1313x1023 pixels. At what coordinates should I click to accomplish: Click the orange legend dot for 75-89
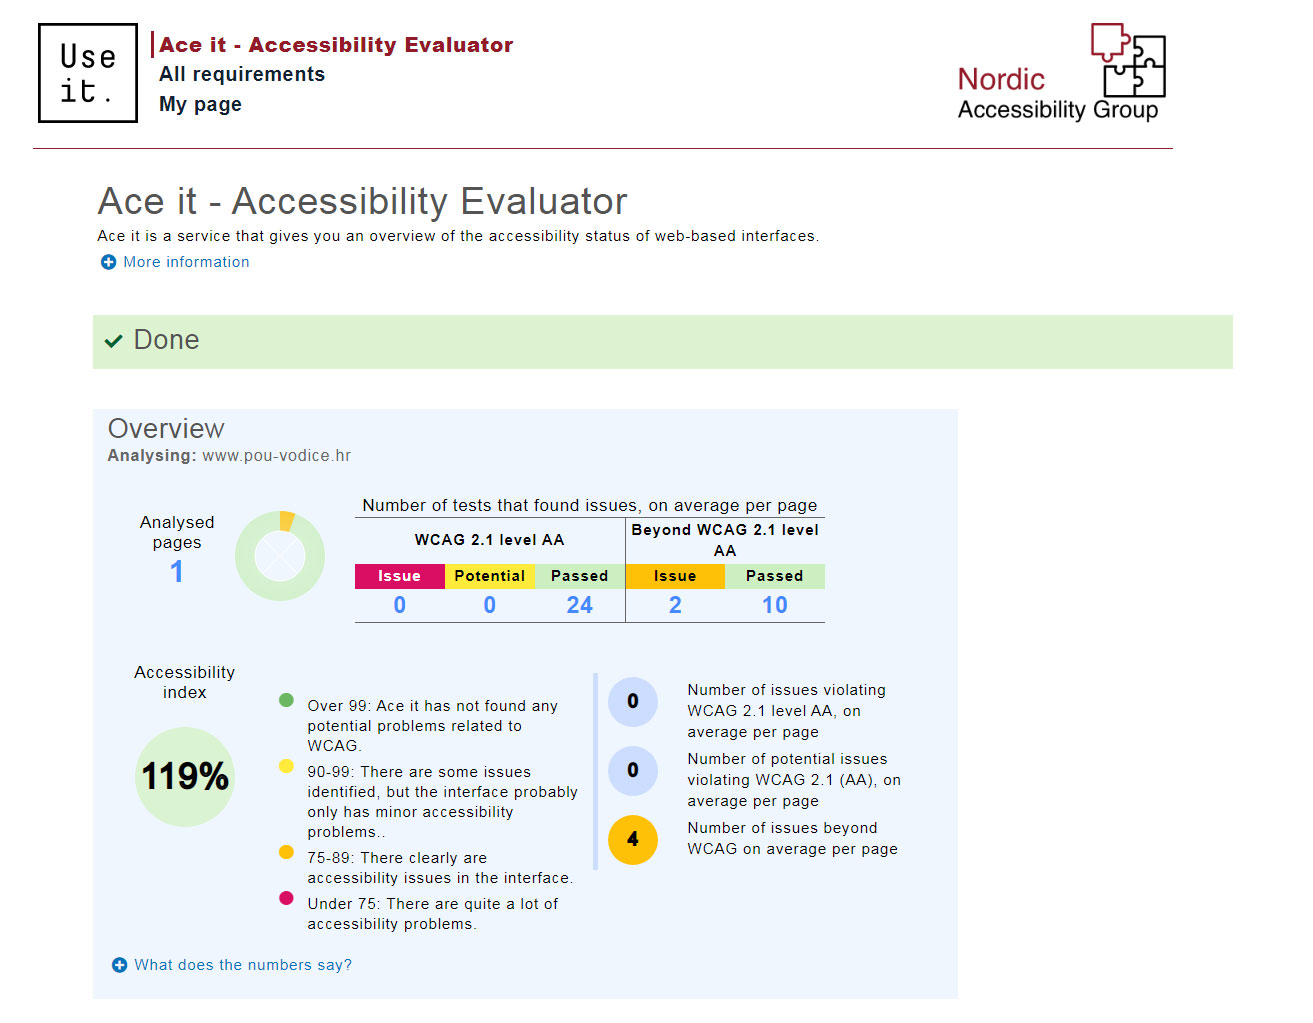(x=286, y=852)
